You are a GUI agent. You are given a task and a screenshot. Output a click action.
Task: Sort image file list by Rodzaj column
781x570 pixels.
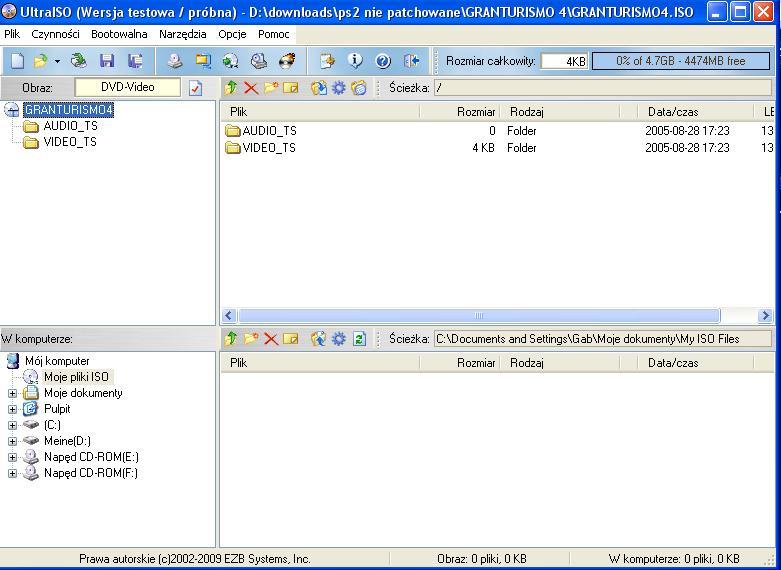click(x=560, y=112)
